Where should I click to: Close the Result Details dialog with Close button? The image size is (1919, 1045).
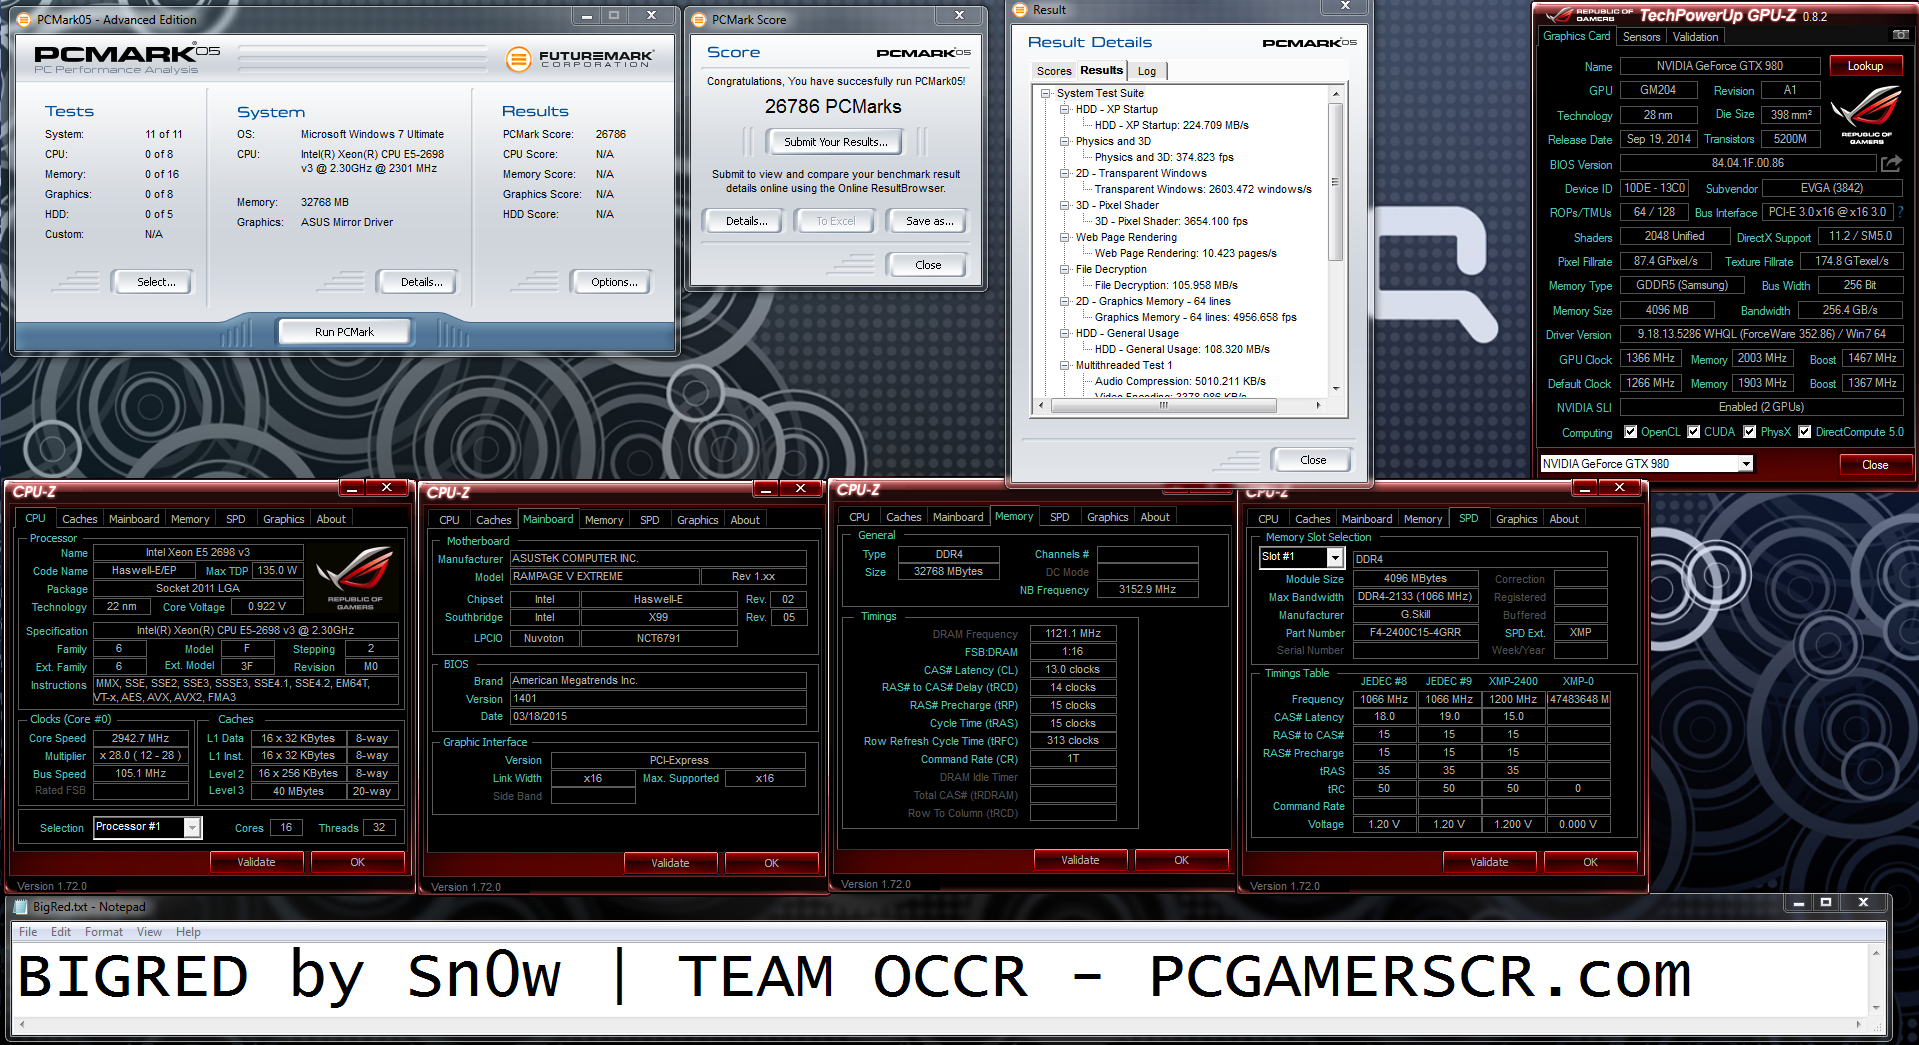pyautogui.click(x=1313, y=460)
